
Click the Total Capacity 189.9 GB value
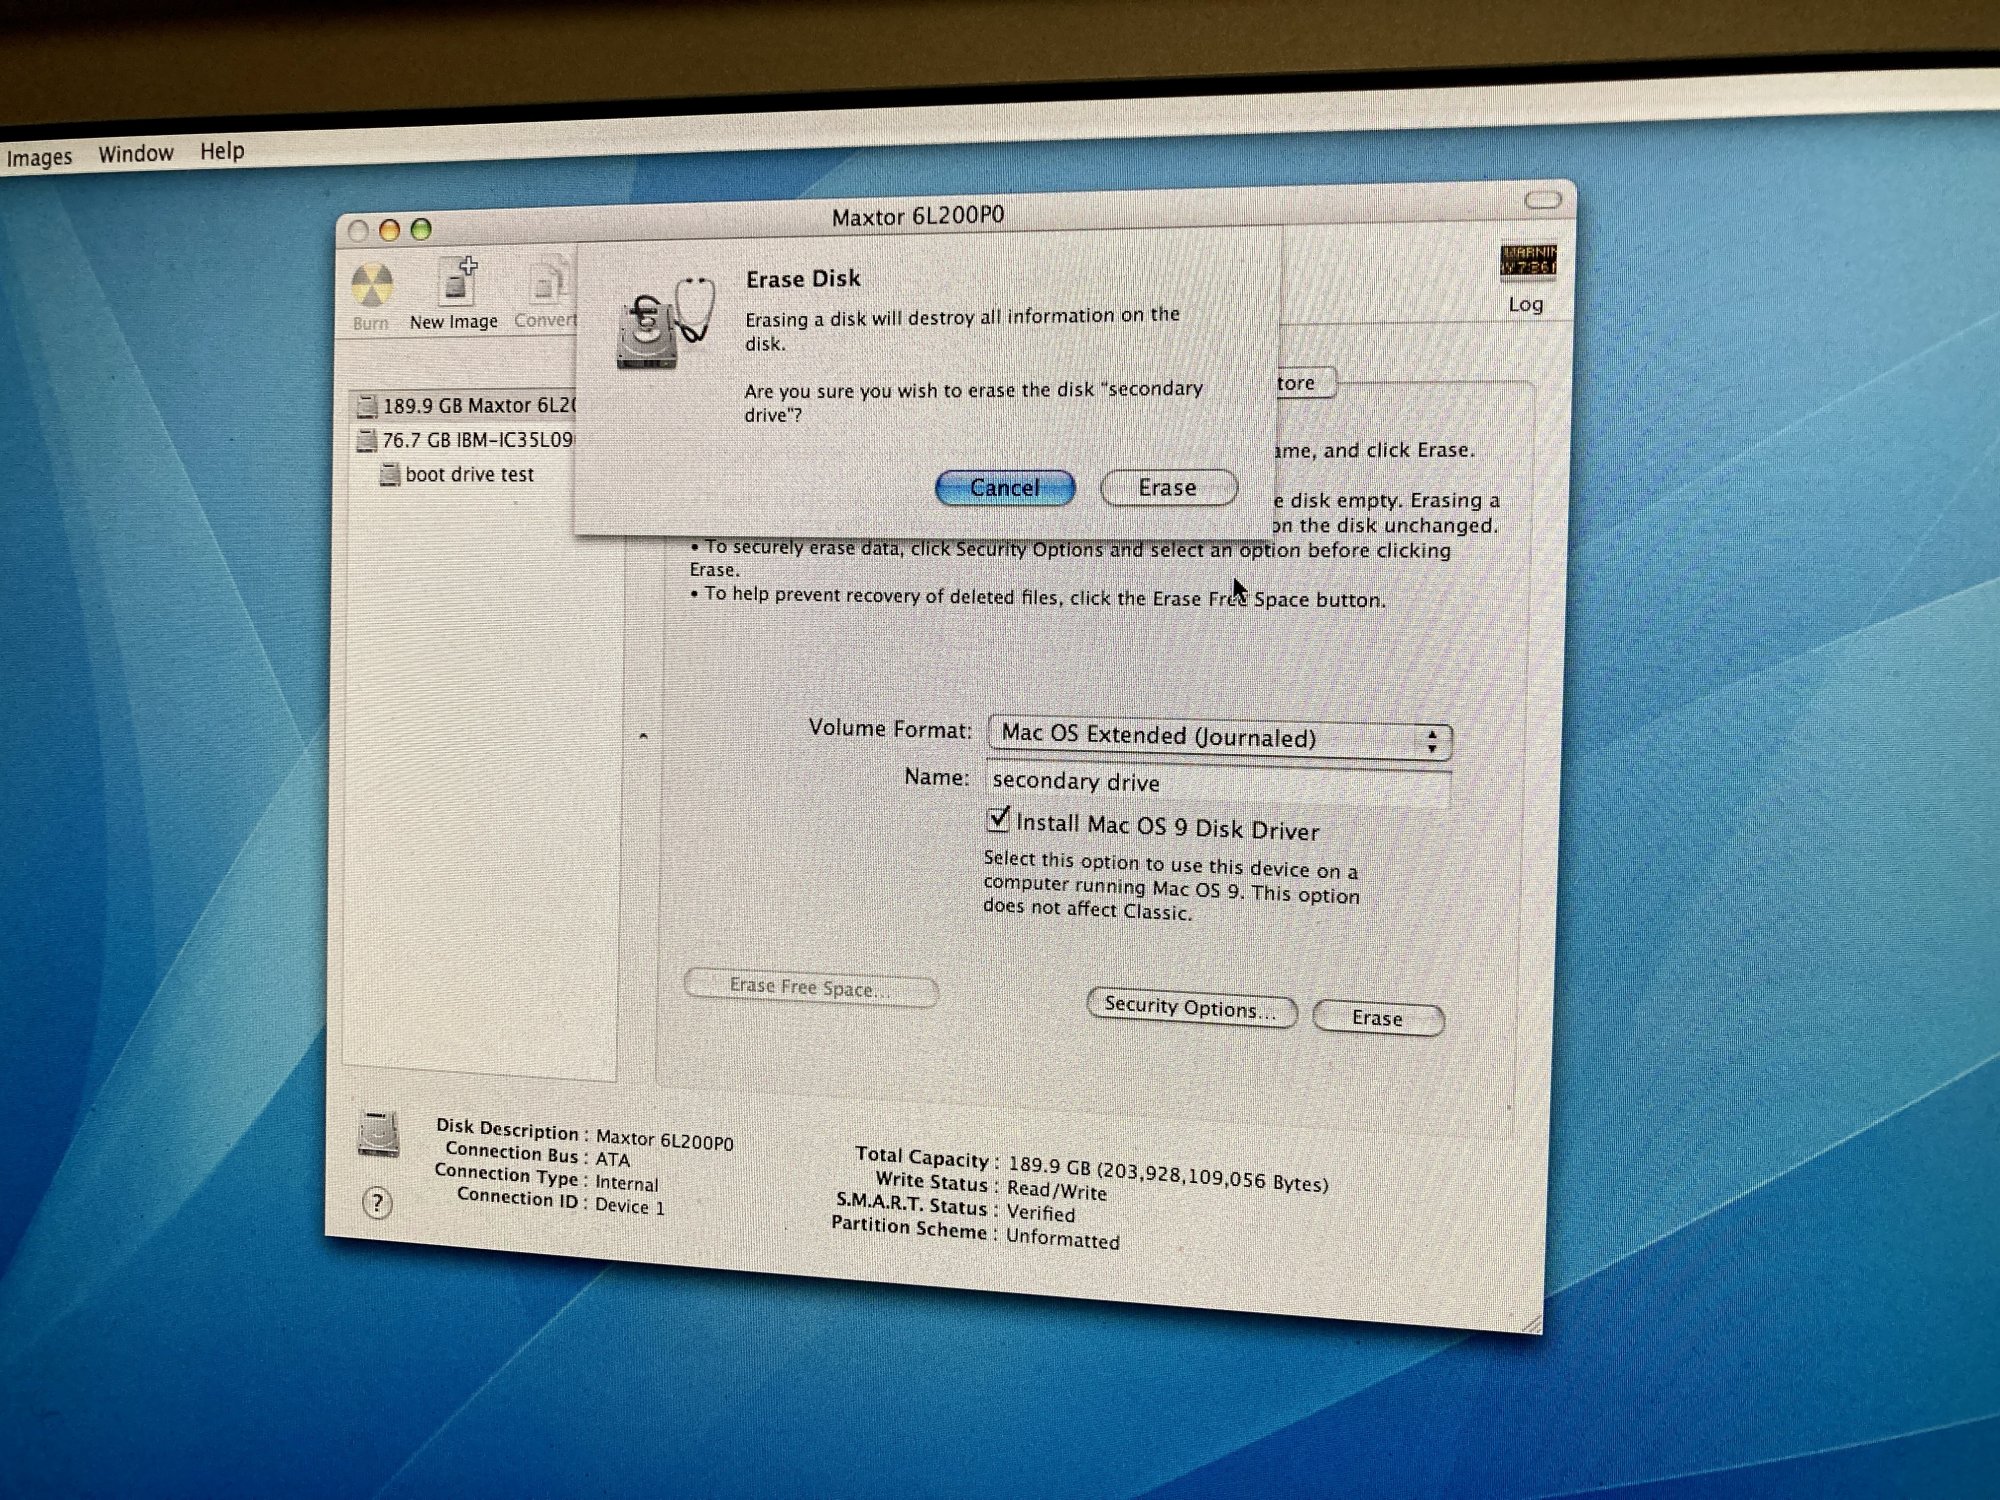coord(1168,1173)
